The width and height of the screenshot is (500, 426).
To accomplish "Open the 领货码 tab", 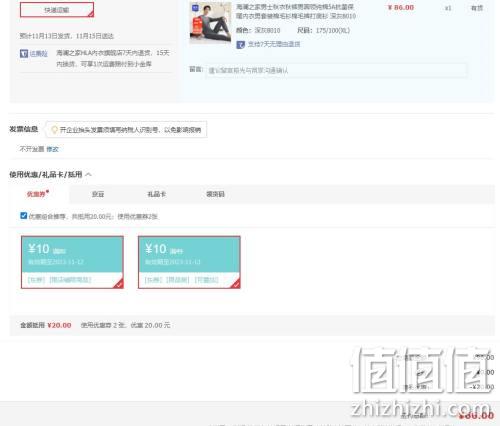I will (x=215, y=194).
